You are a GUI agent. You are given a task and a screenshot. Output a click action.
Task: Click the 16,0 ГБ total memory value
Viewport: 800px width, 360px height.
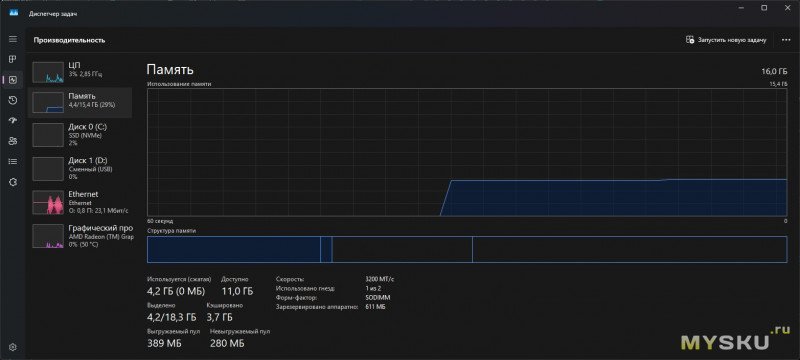coord(774,71)
